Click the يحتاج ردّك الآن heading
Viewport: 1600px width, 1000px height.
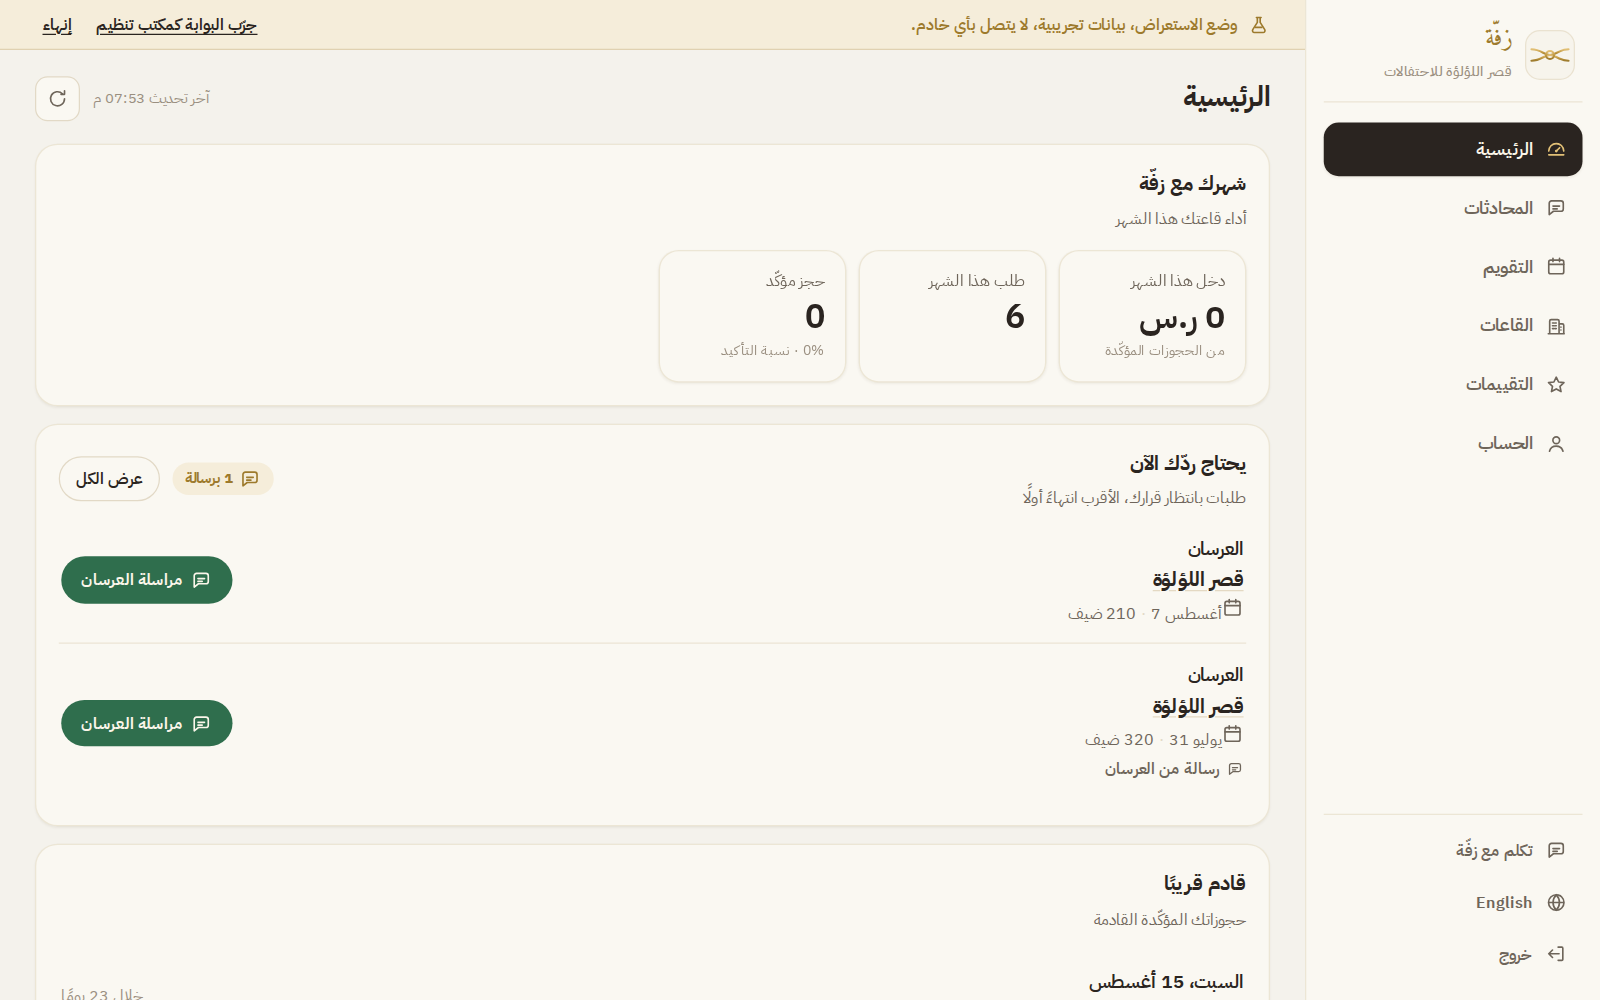[1188, 464]
